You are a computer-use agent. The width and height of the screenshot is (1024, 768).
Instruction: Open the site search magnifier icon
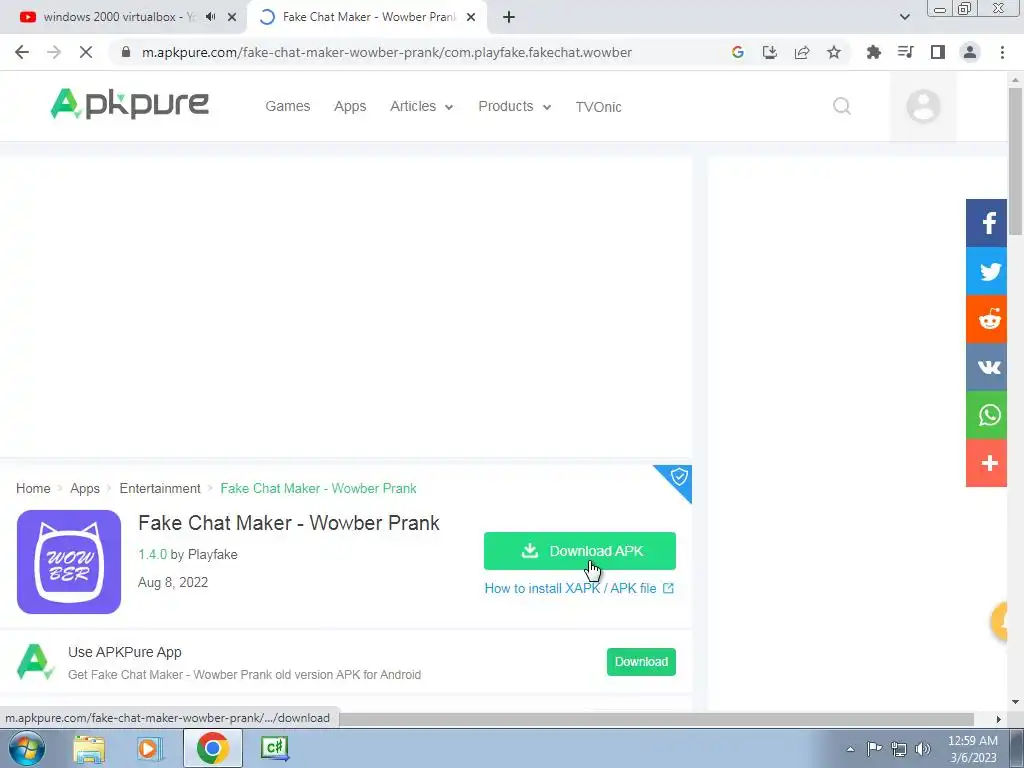pyautogui.click(x=842, y=106)
